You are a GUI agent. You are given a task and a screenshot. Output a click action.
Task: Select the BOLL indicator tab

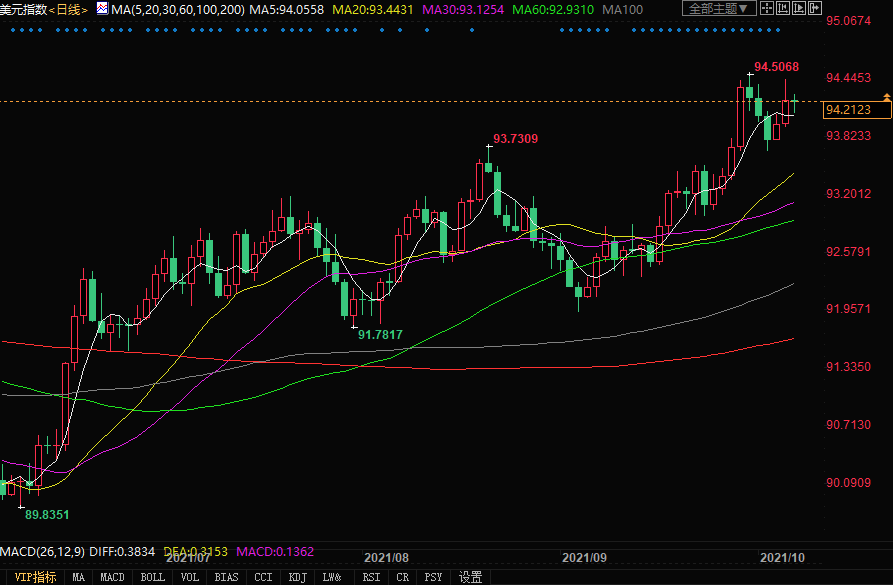[152, 577]
